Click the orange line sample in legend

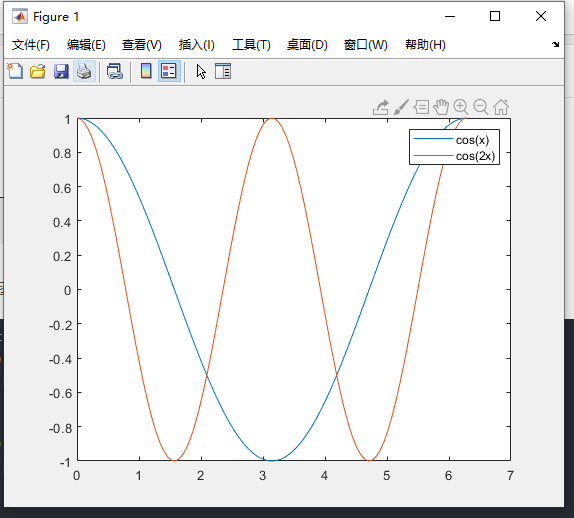(x=433, y=156)
